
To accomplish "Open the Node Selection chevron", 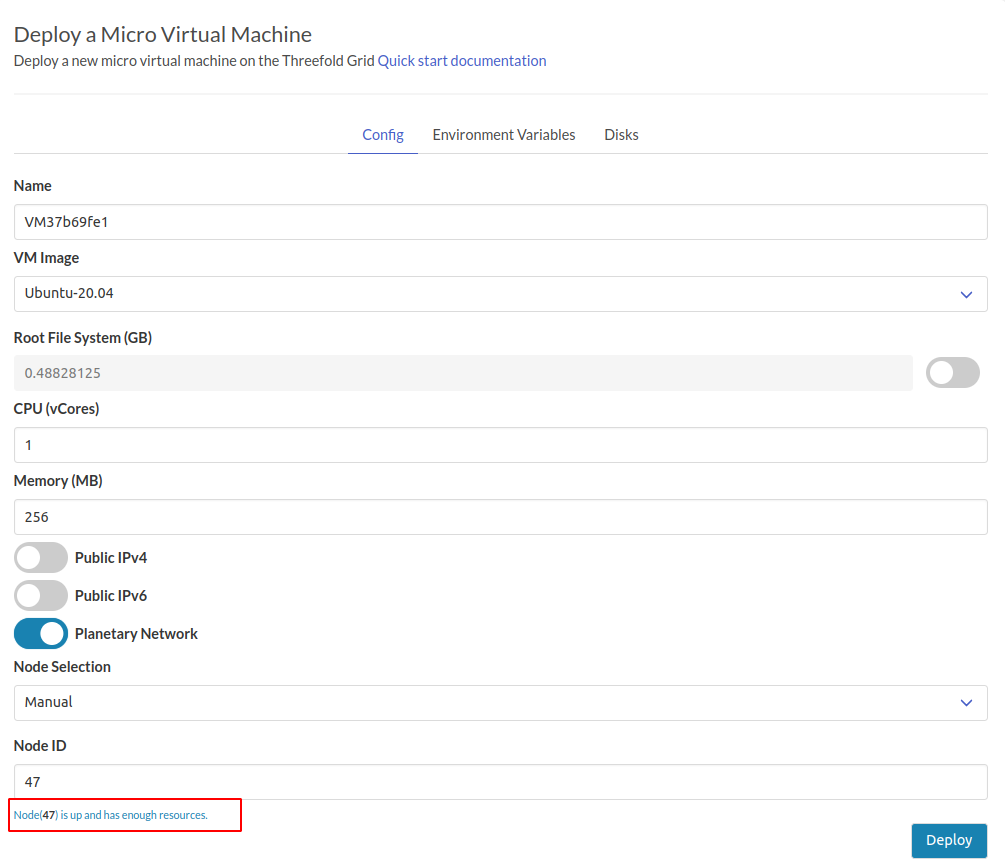I will pyautogui.click(x=966, y=702).
